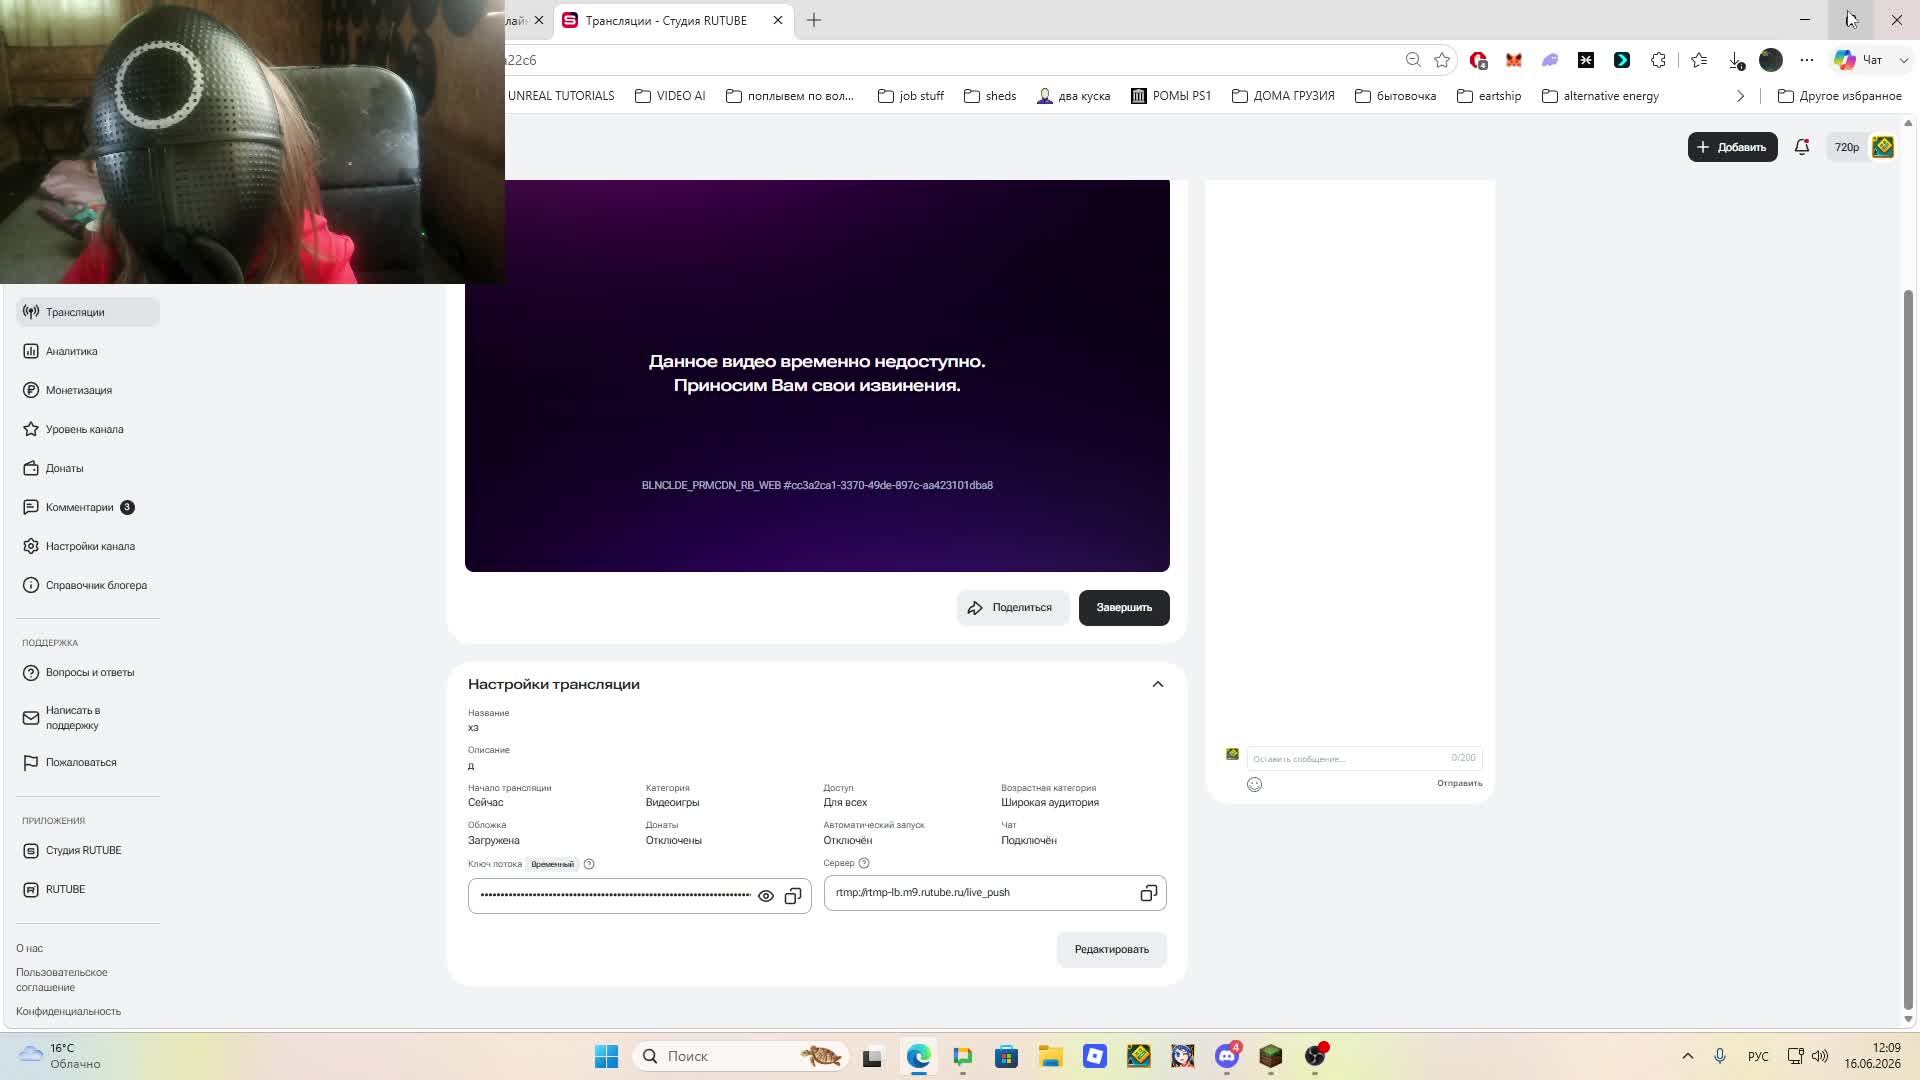This screenshot has width=1920, height=1080.
Task: Open Пользовательское соглашение link
Action: click(x=61, y=979)
